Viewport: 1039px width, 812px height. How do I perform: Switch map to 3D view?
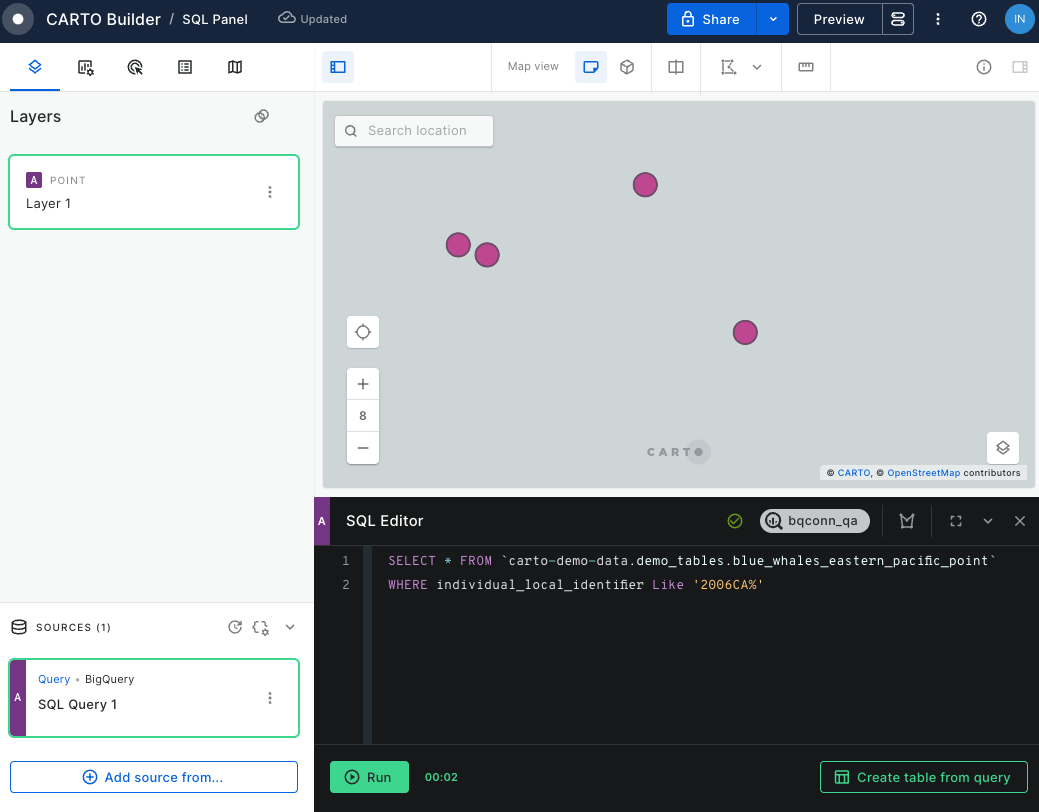[627, 67]
